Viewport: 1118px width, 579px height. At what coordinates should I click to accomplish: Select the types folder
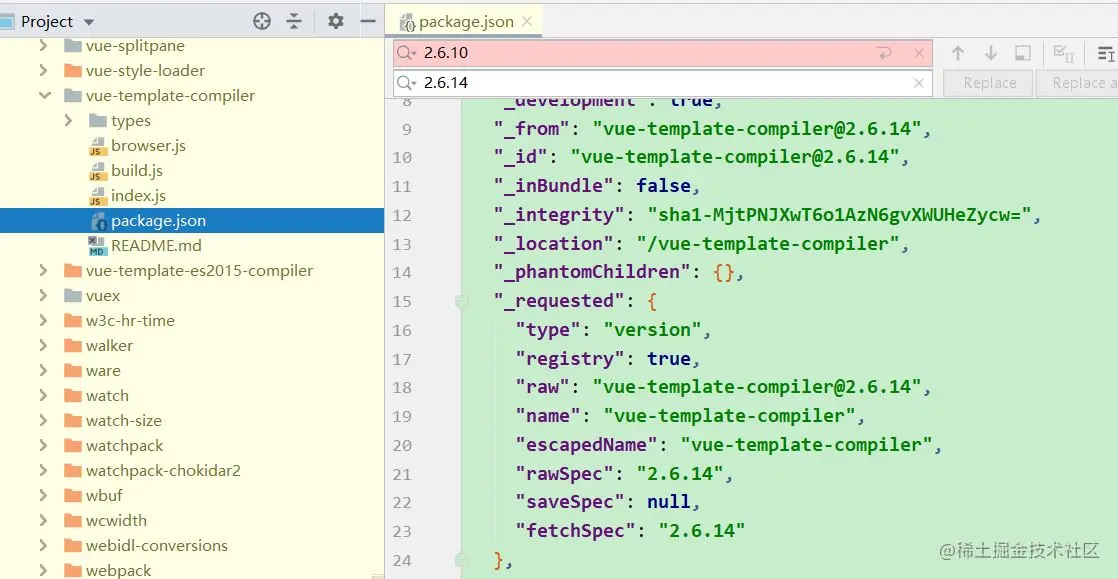130,121
